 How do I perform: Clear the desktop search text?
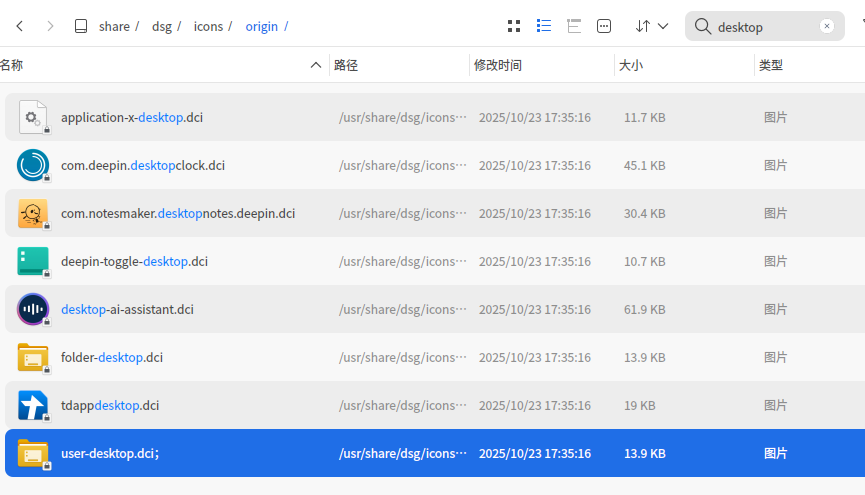(x=826, y=26)
